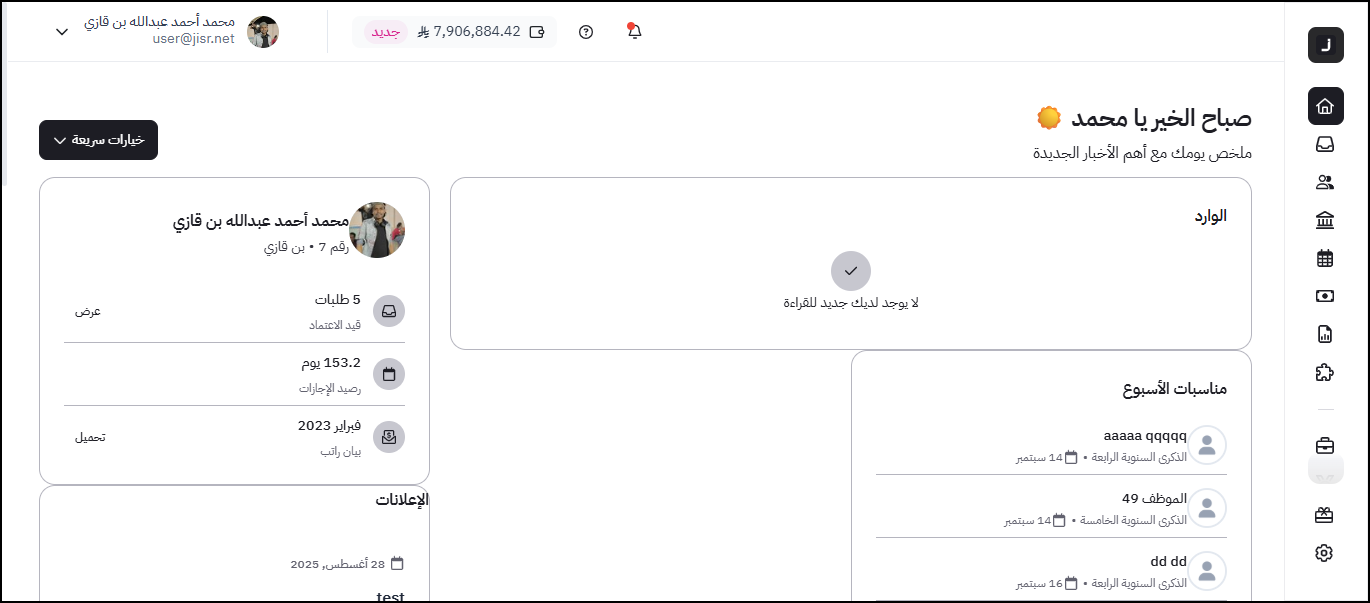
Task: Expand the خيارات سريعة quick options dropdown
Action: pos(98,140)
